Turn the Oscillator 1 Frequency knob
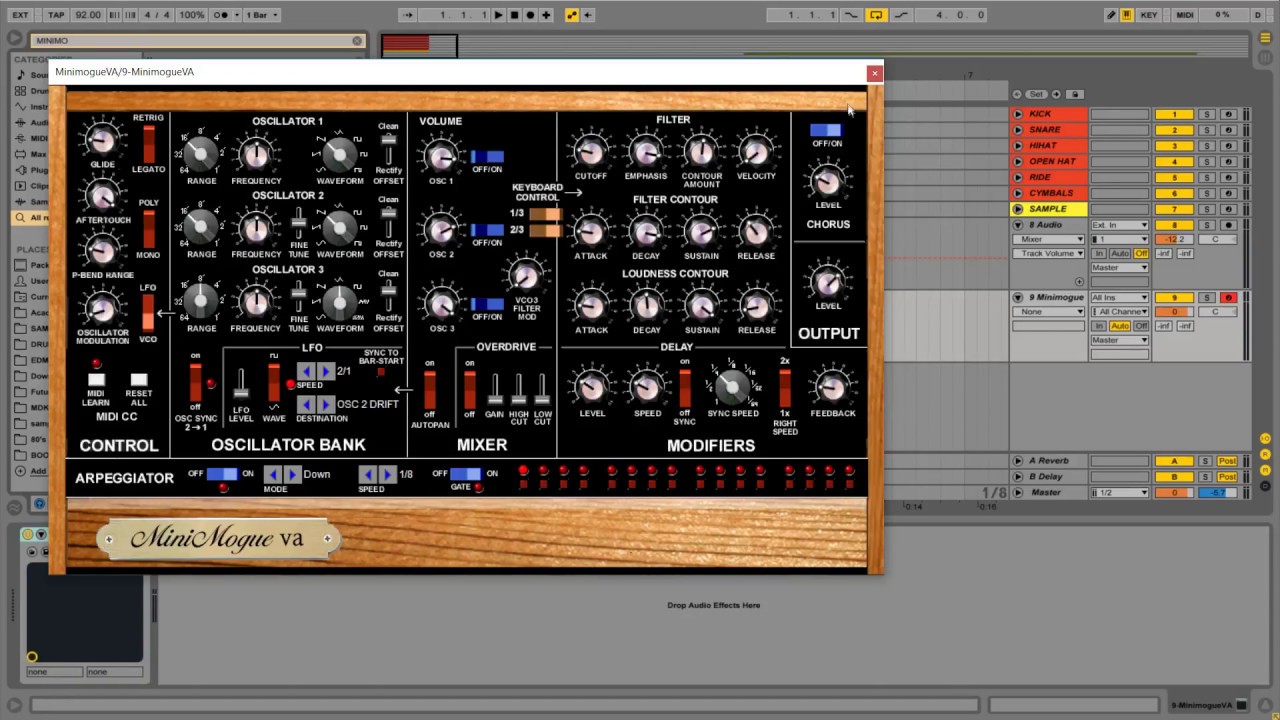The height and width of the screenshot is (720, 1280). [256, 154]
